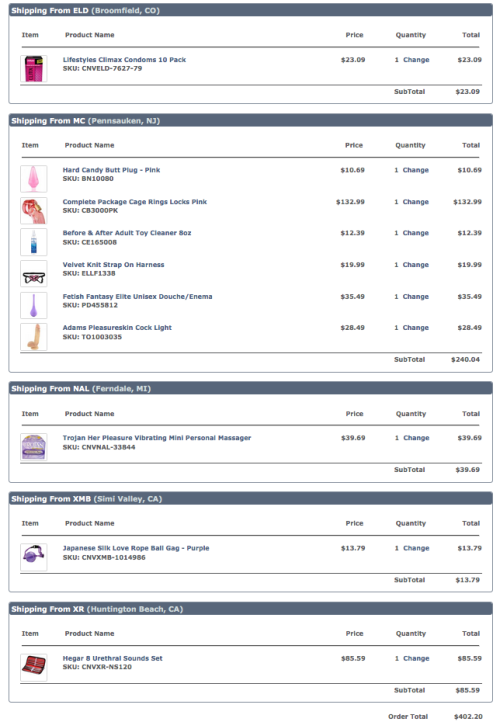Open the Hegar sounds set thumbnail

tap(34, 667)
